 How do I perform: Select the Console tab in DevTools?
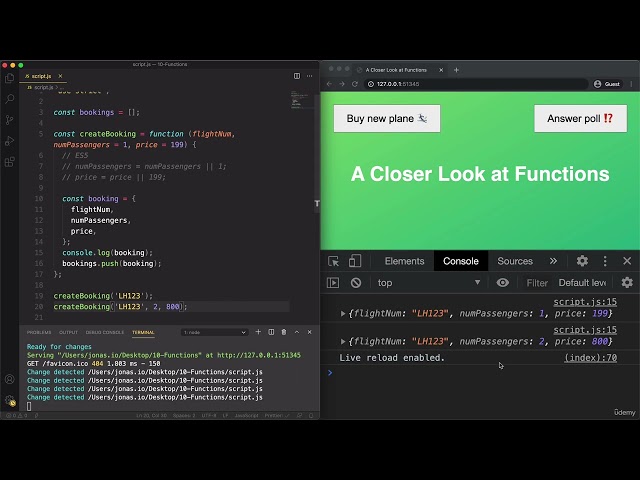coord(460,261)
